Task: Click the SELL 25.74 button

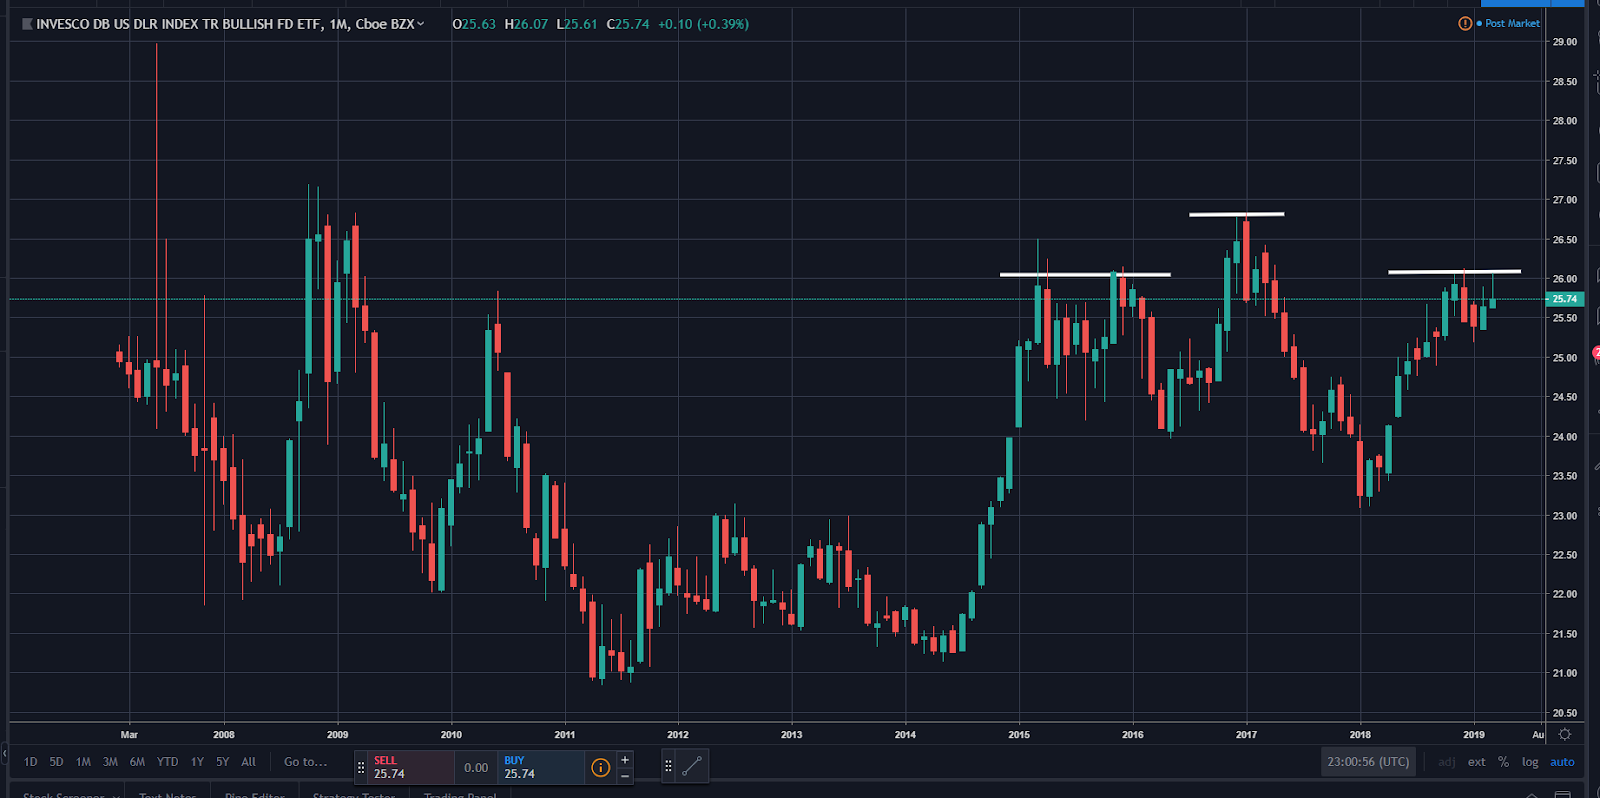Action: (410, 767)
